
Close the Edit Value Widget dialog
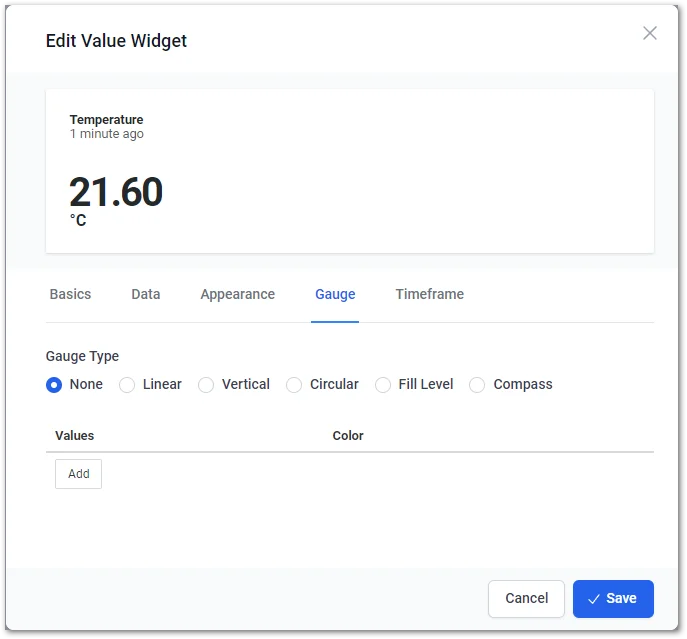[x=649, y=33]
